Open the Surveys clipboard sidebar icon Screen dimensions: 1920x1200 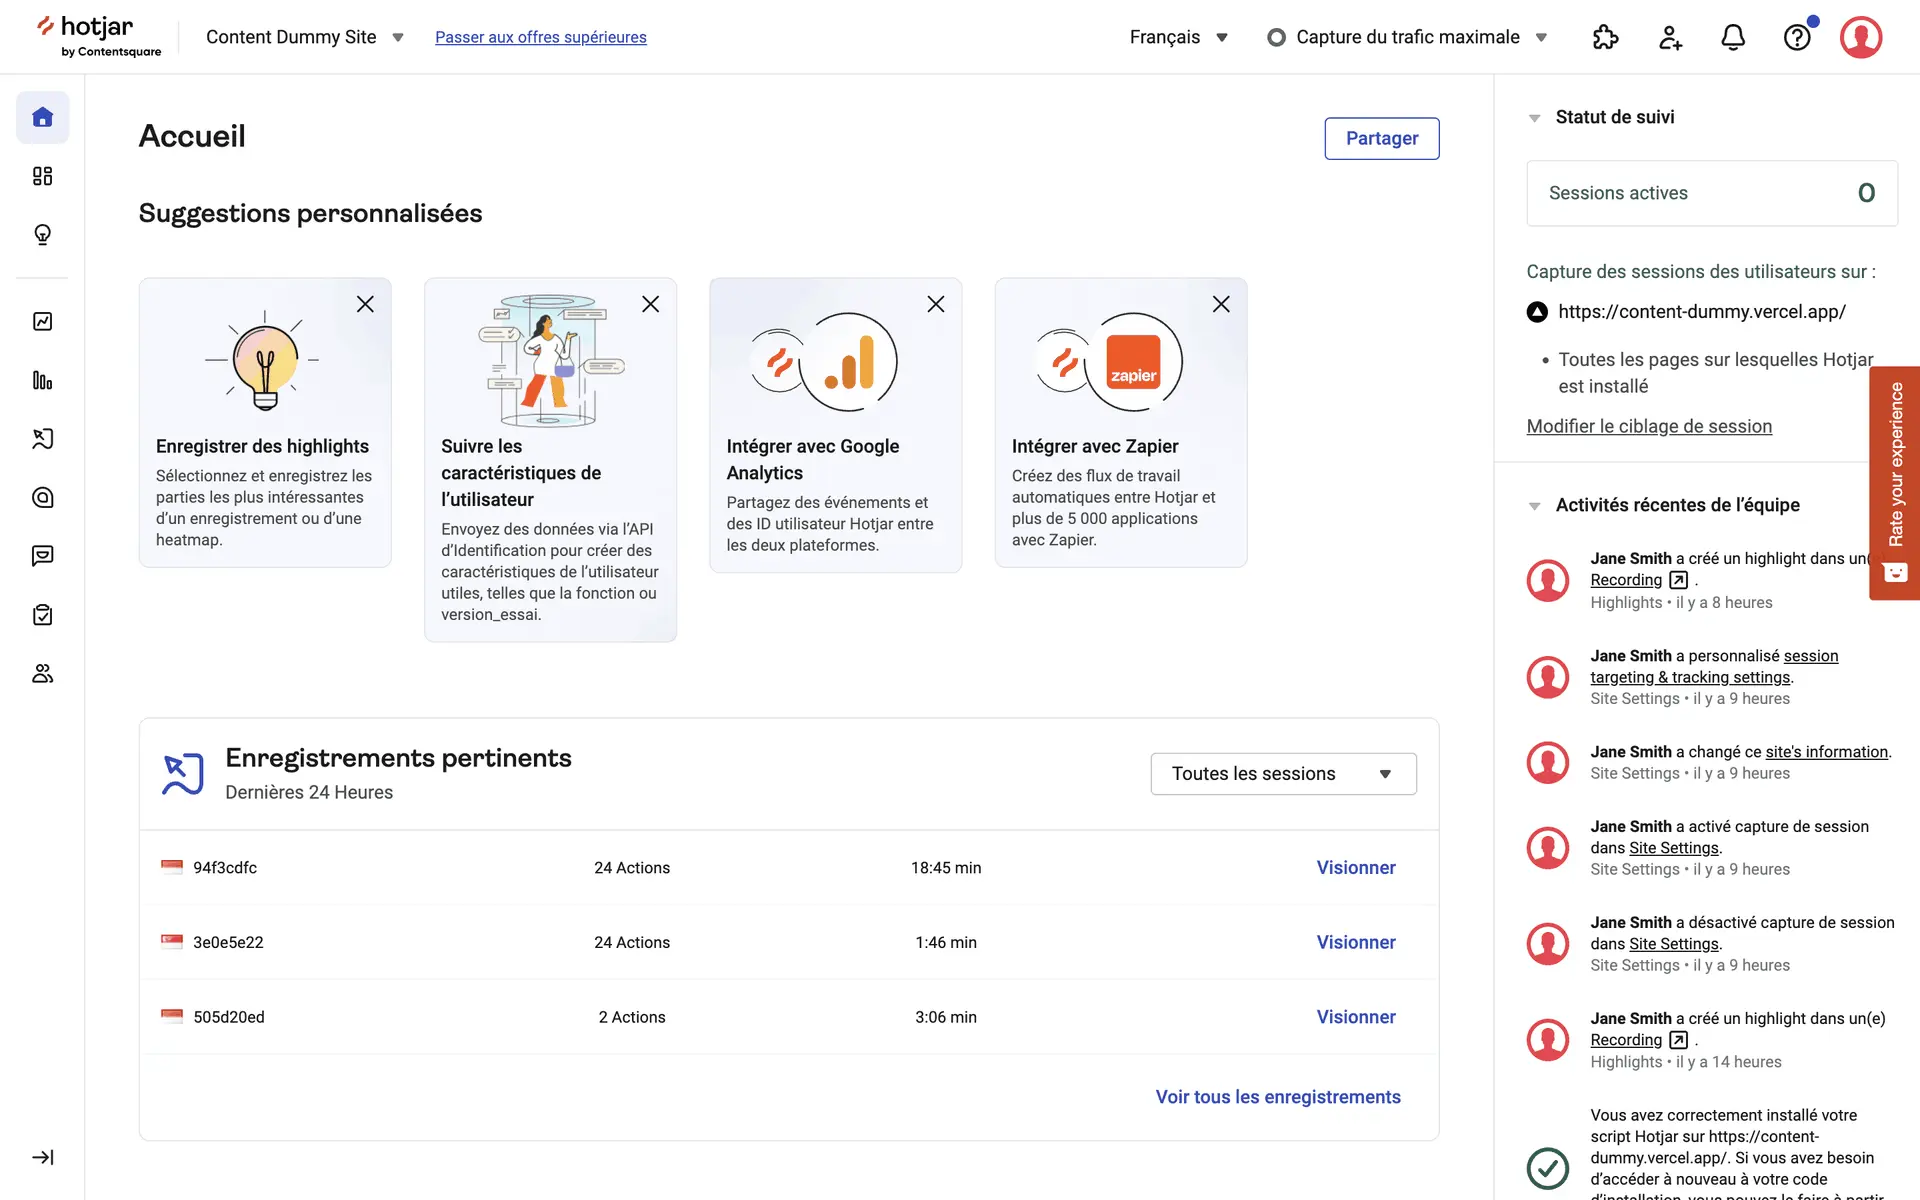click(42, 615)
